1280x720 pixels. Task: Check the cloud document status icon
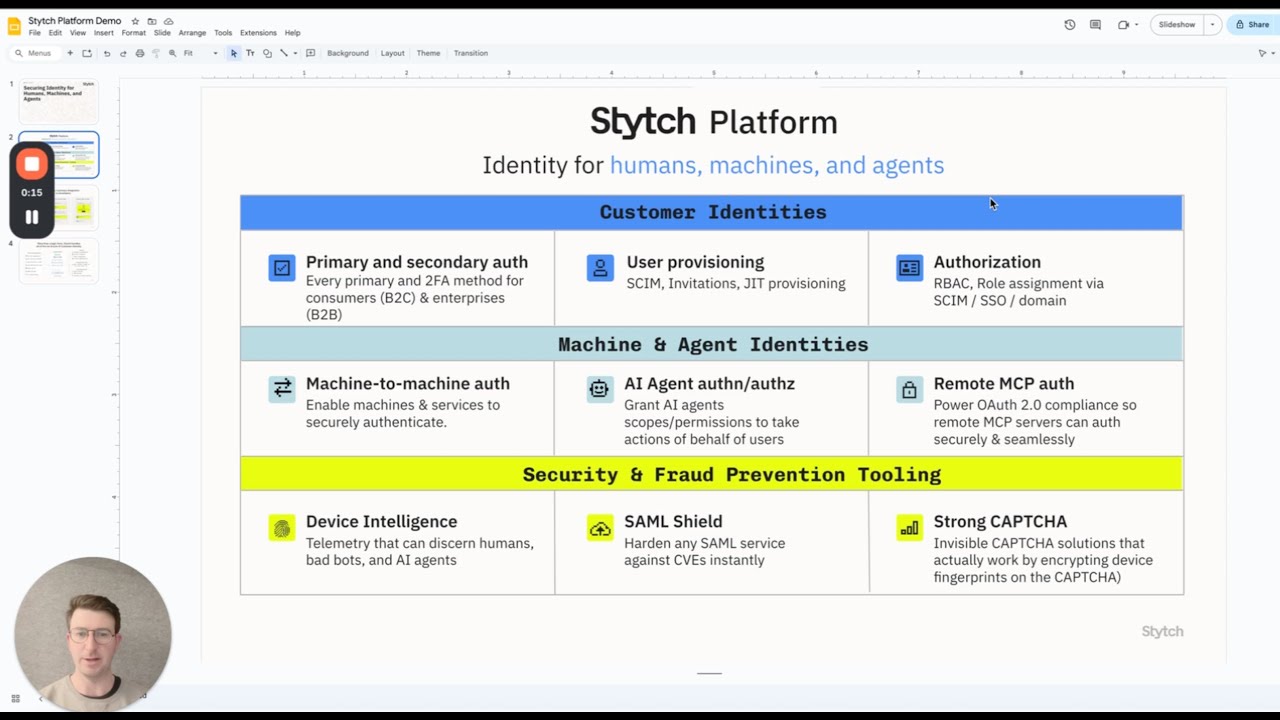[168, 21]
